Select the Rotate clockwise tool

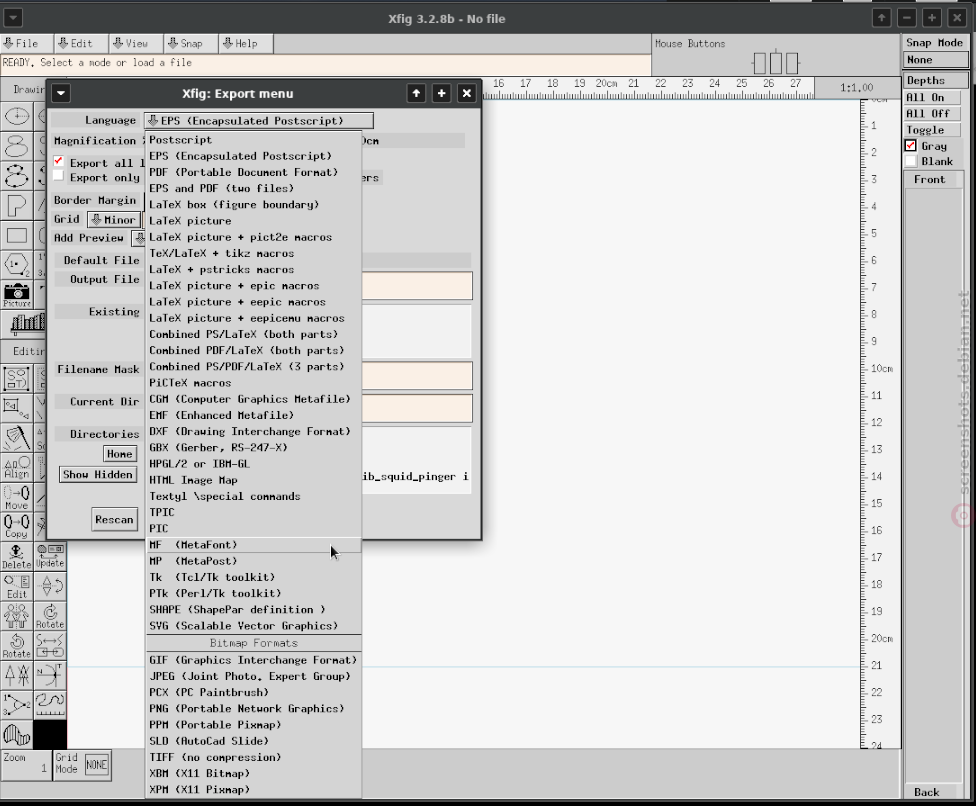tap(50, 616)
